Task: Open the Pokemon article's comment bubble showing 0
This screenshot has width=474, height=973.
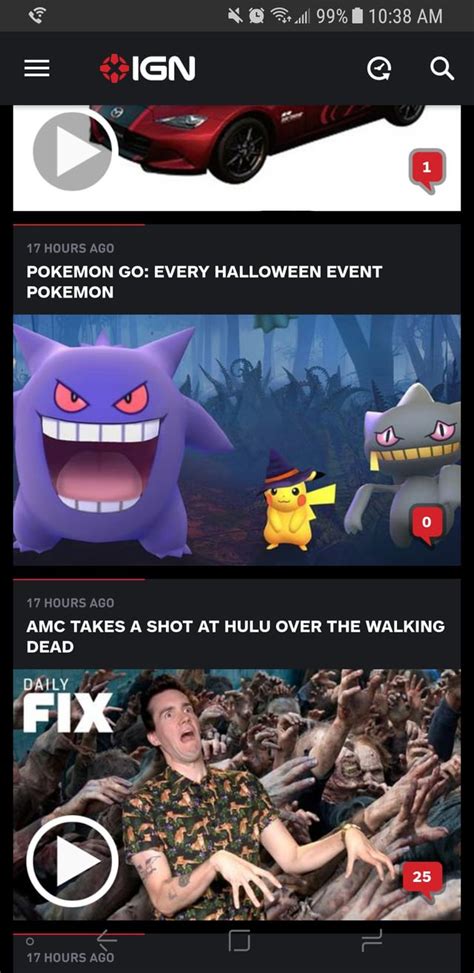Action: tap(427, 524)
